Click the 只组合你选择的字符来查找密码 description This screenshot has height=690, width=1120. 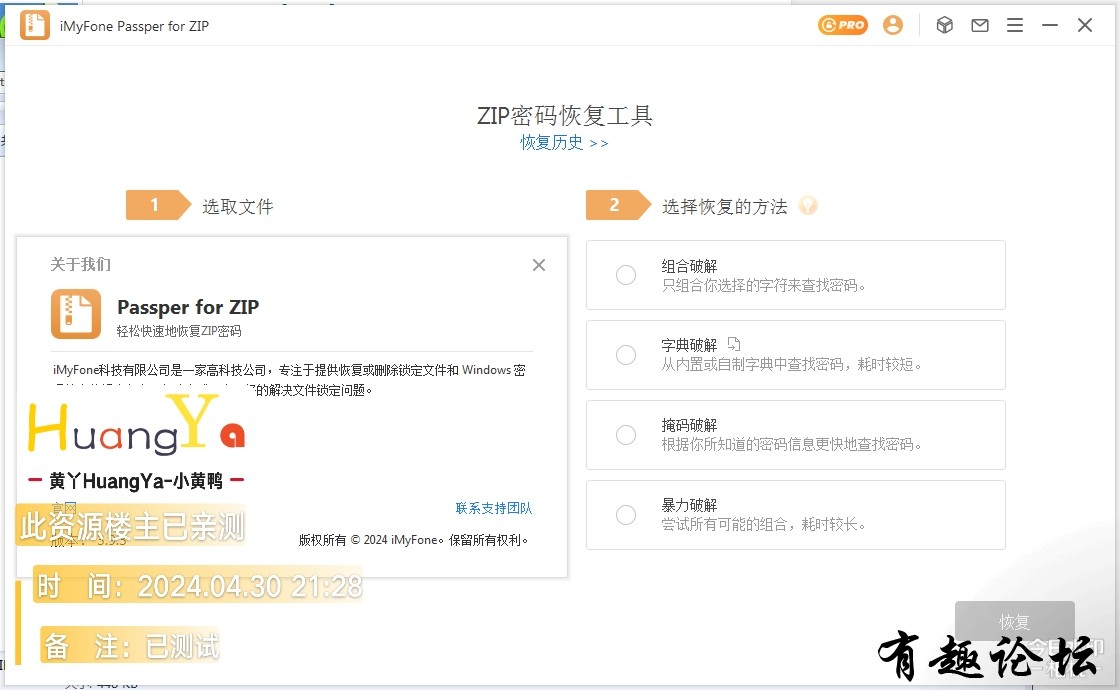pos(763,286)
